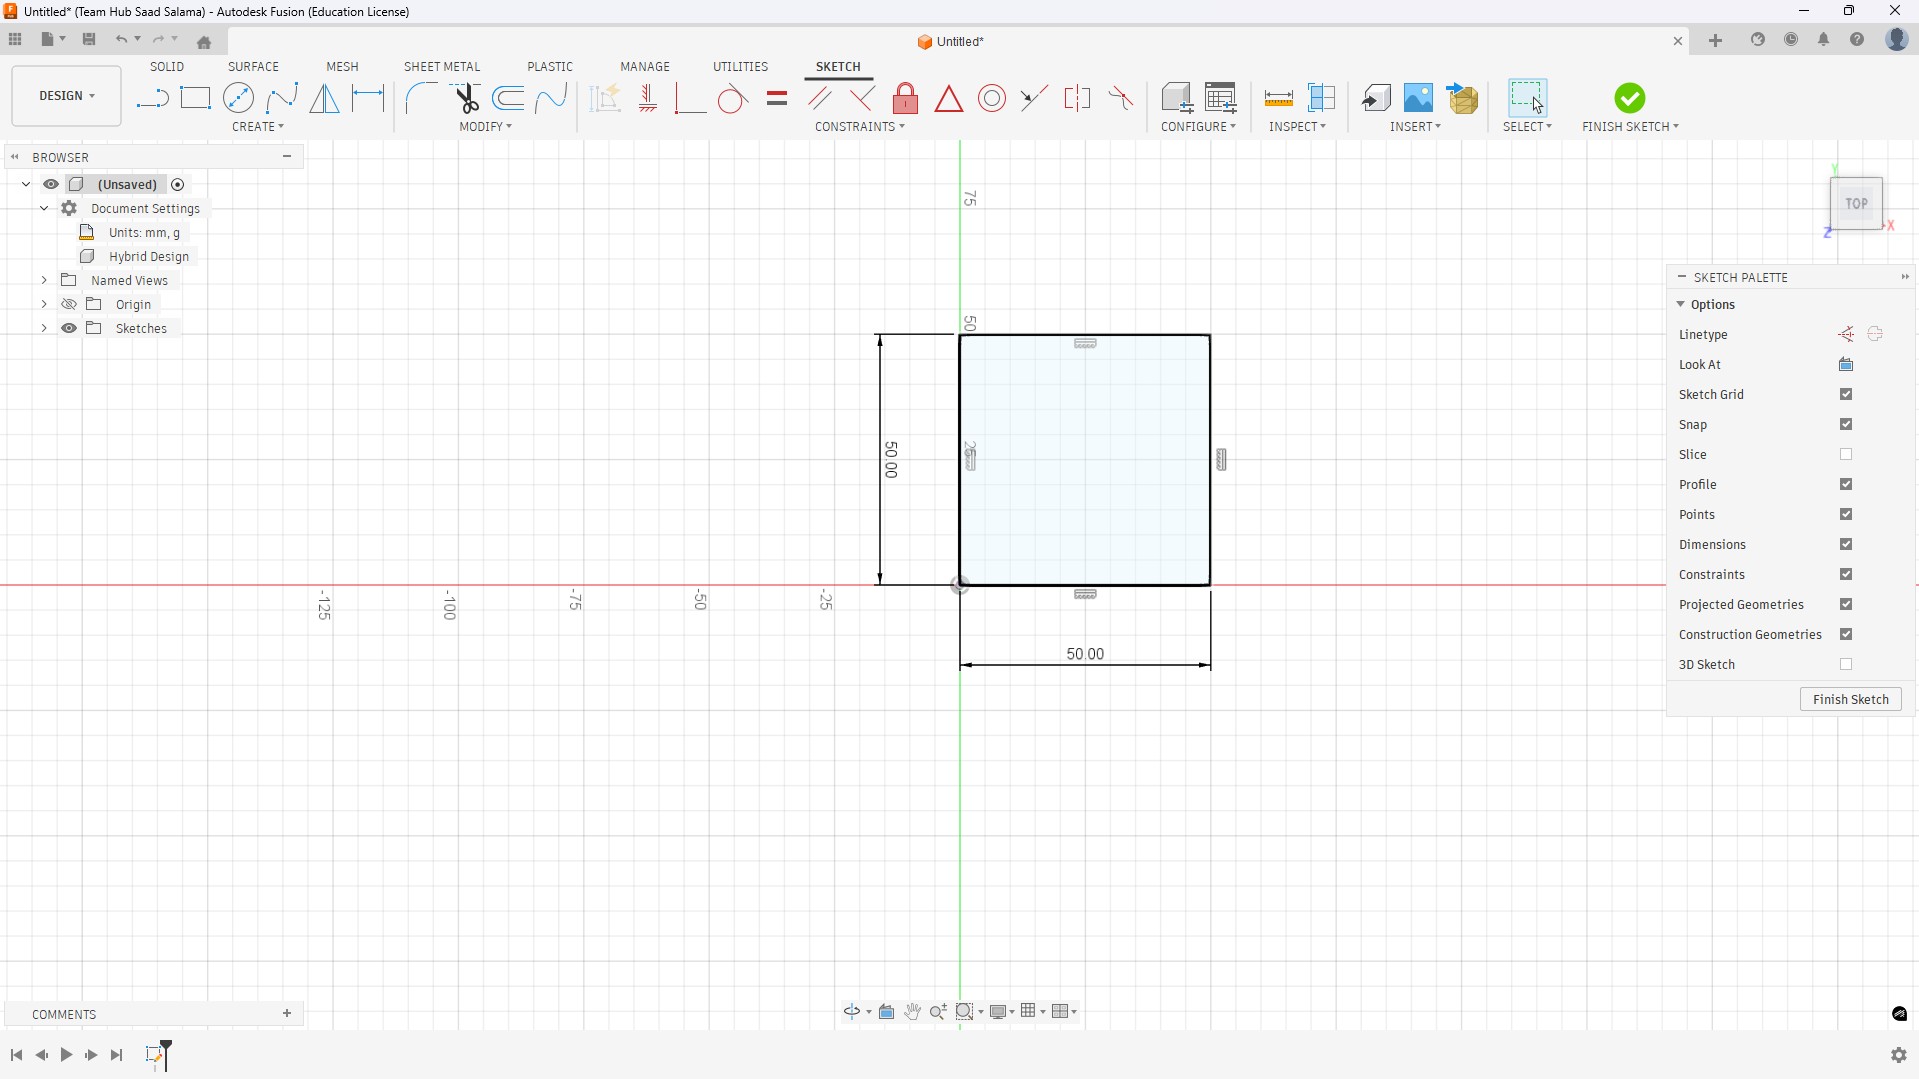Switch to the SURFACE tab

tap(253, 67)
